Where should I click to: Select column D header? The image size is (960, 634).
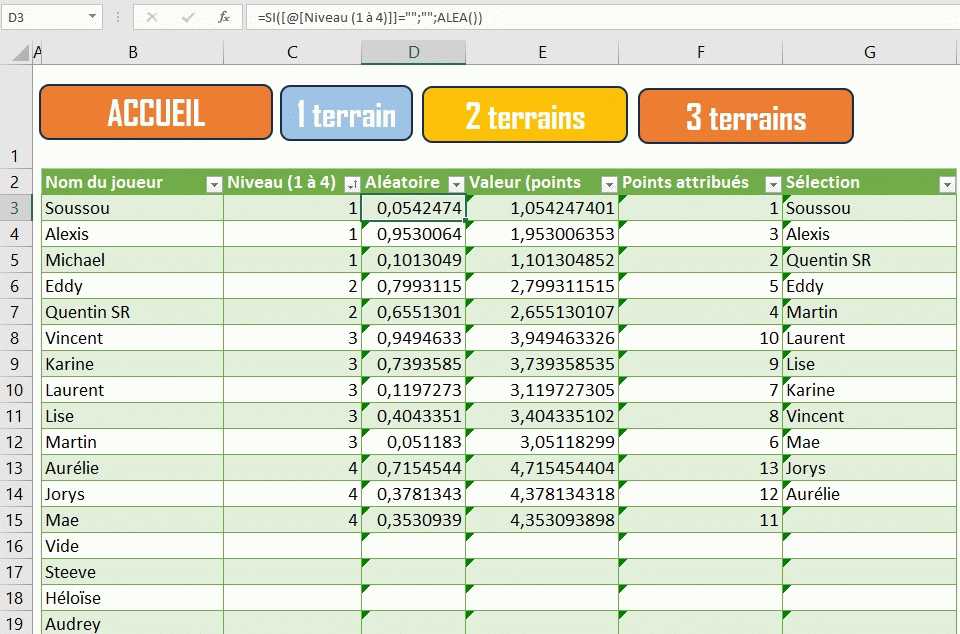coord(413,52)
